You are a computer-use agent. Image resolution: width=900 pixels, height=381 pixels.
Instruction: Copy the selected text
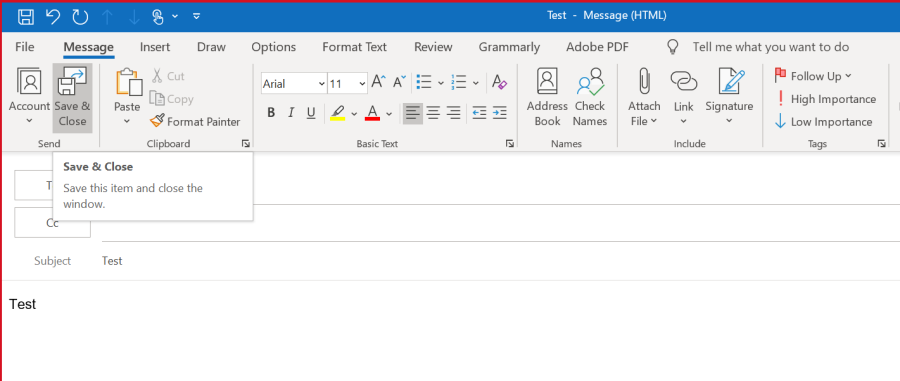coord(172,99)
